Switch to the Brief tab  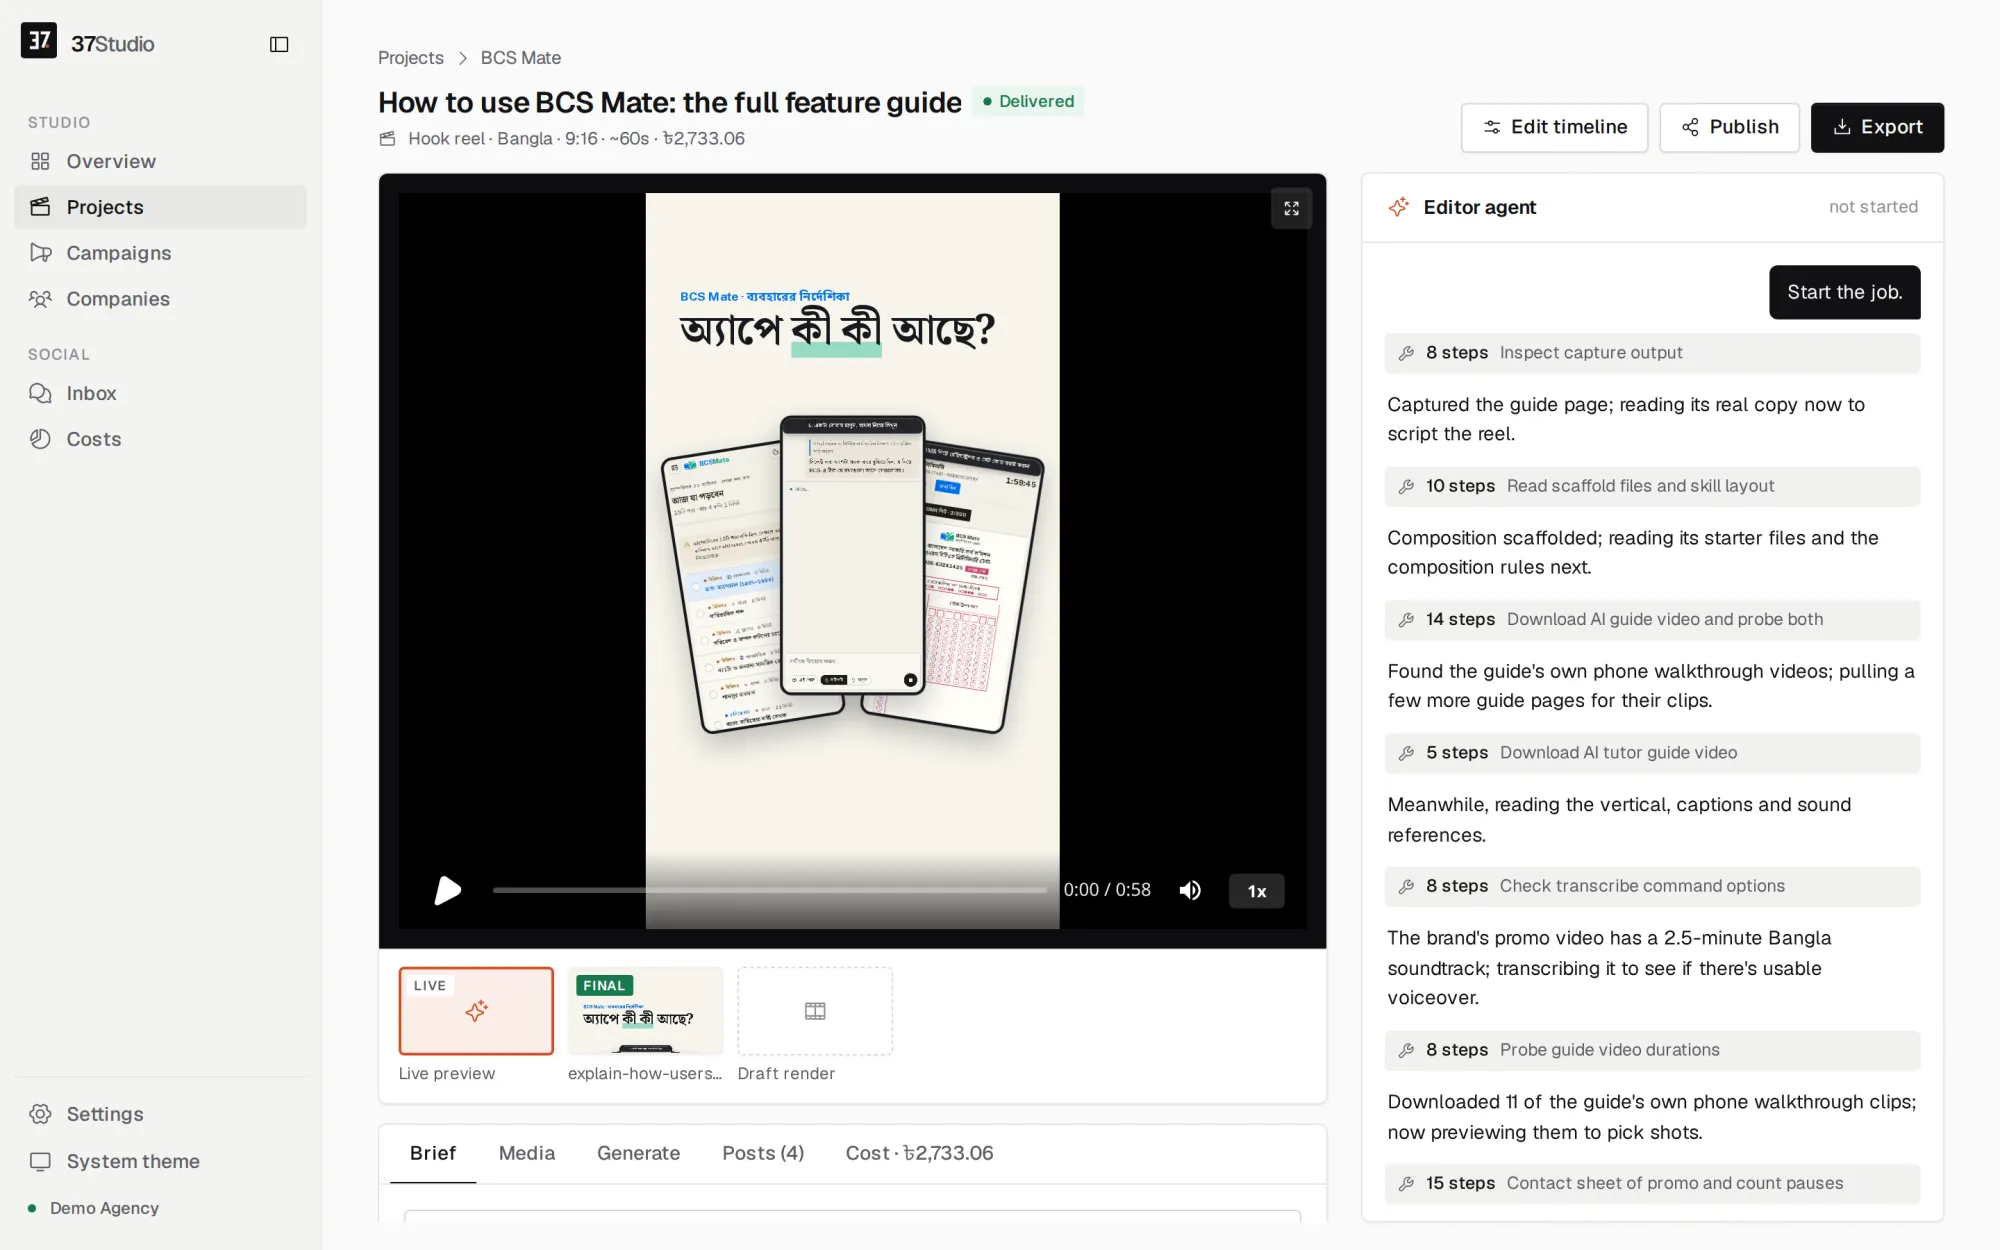pyautogui.click(x=433, y=1153)
